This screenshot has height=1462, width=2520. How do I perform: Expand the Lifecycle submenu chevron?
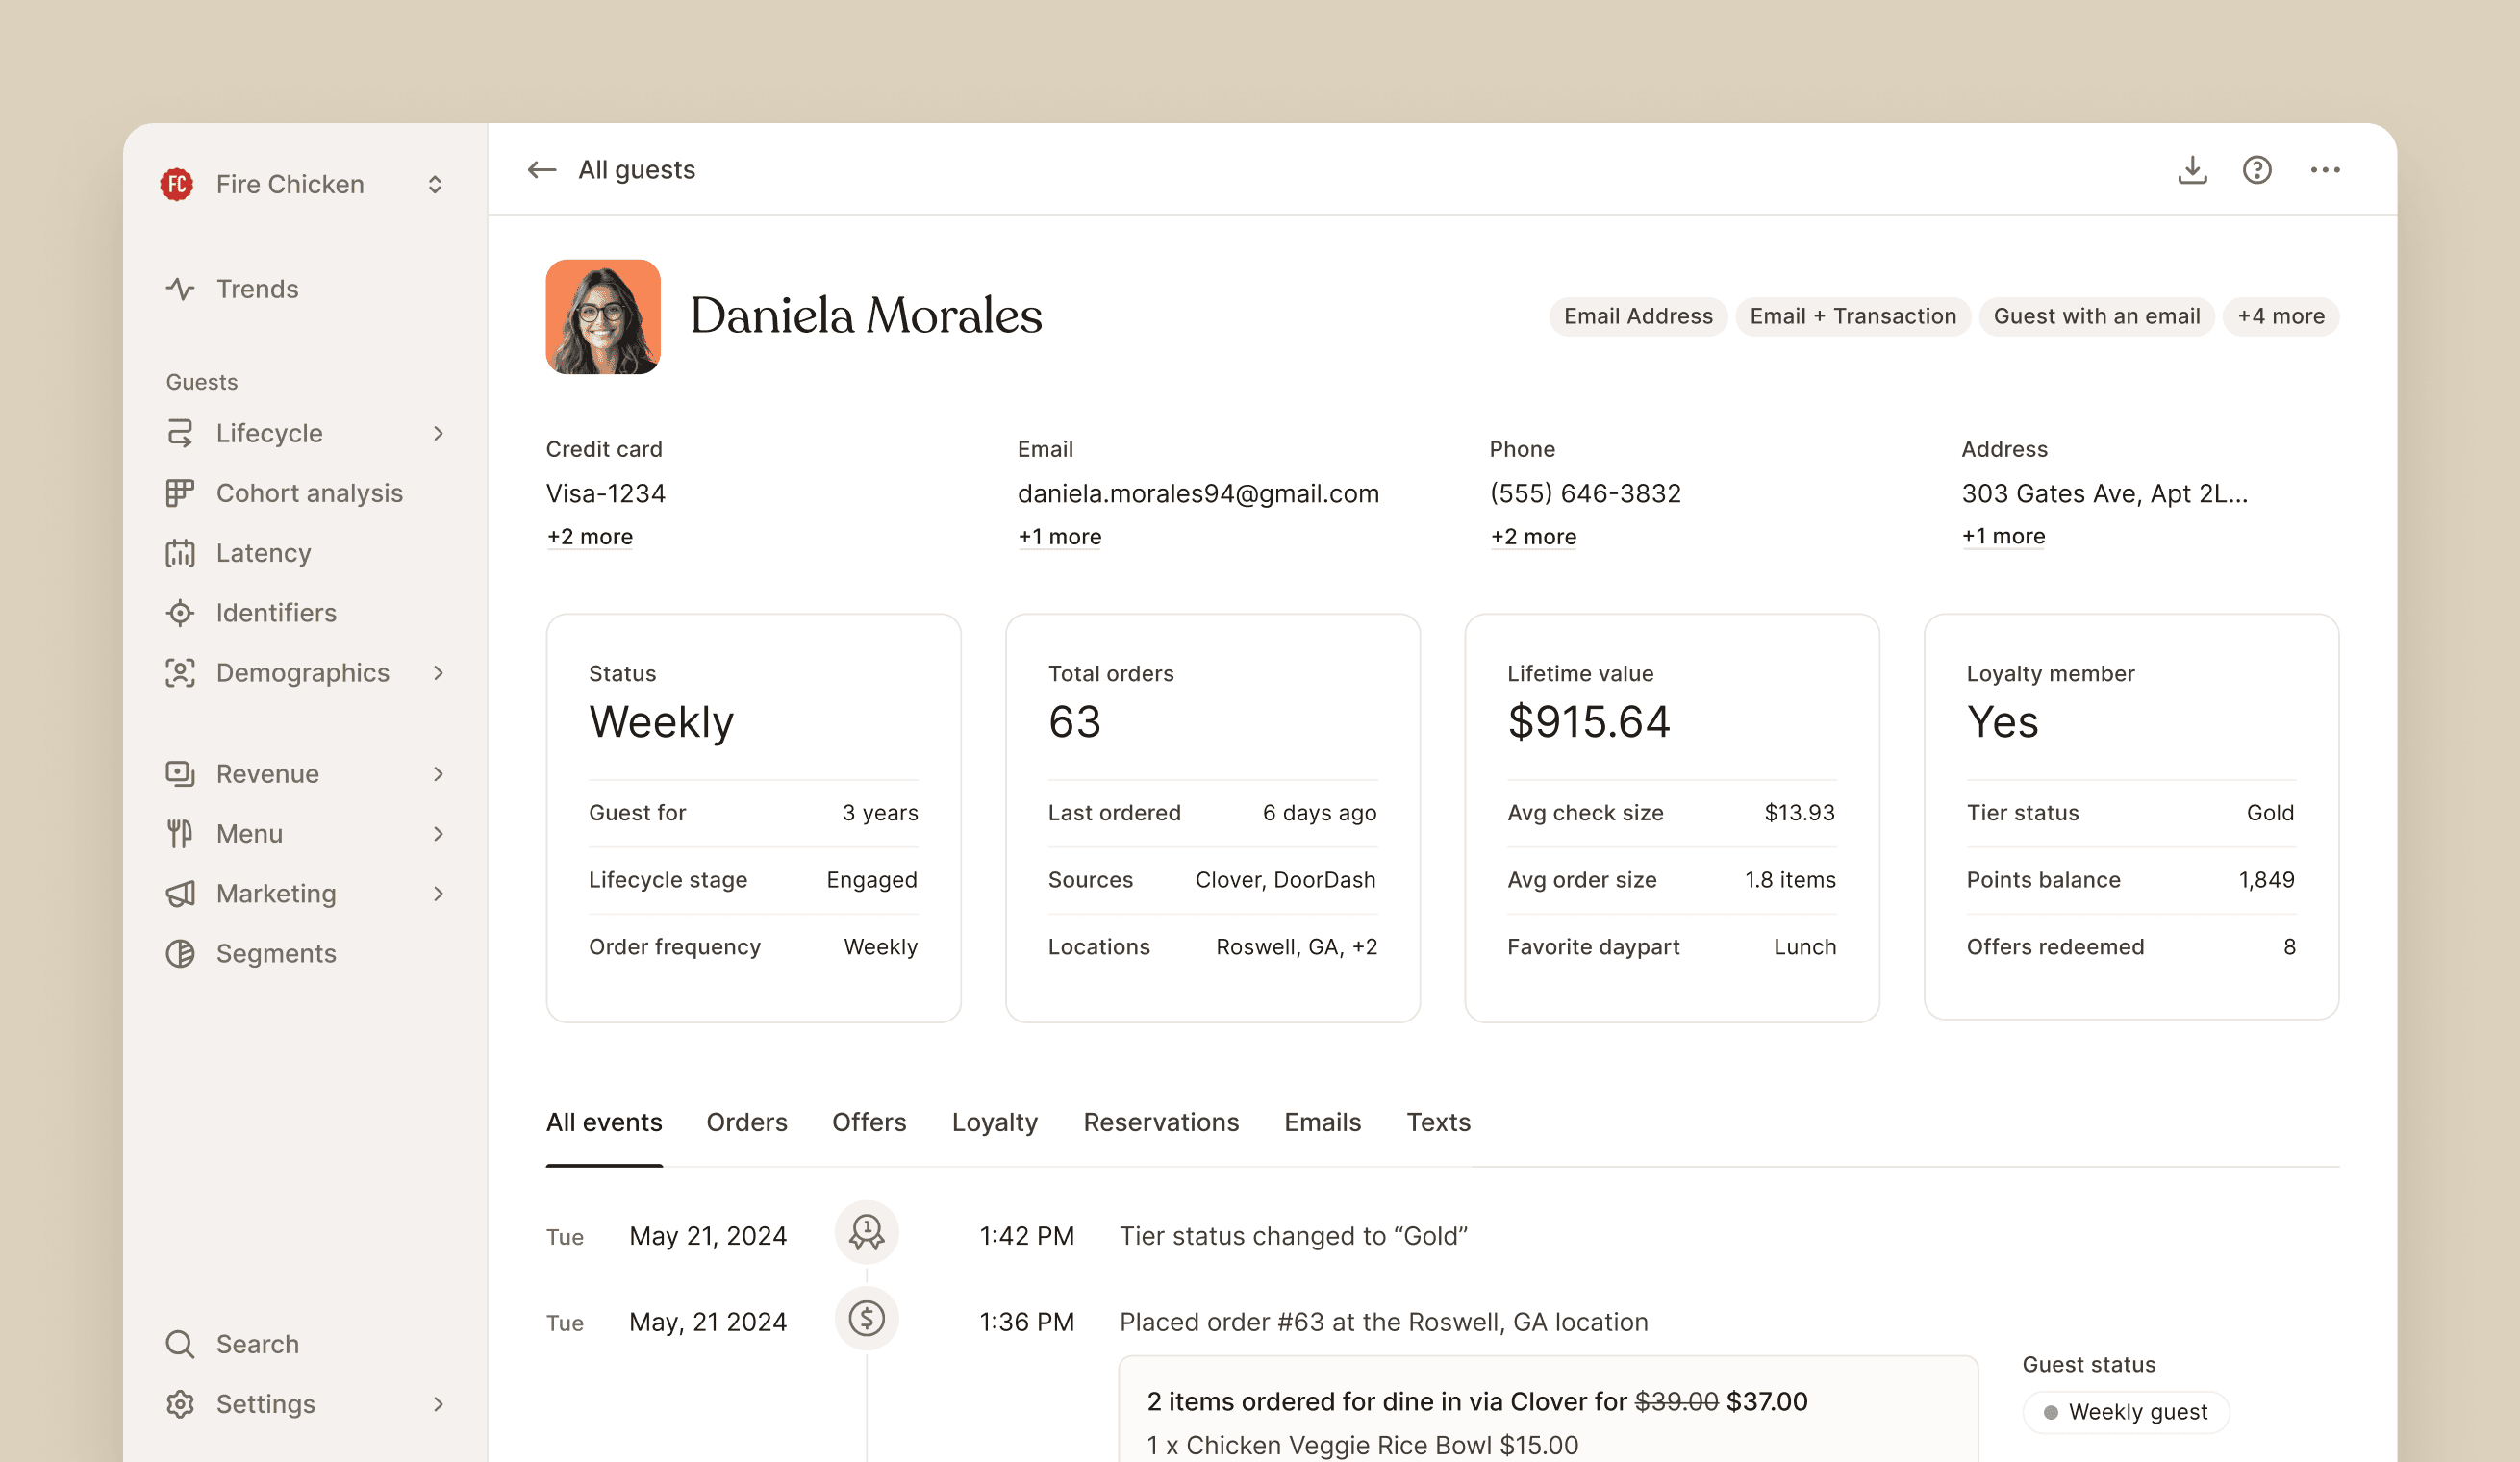(x=438, y=433)
